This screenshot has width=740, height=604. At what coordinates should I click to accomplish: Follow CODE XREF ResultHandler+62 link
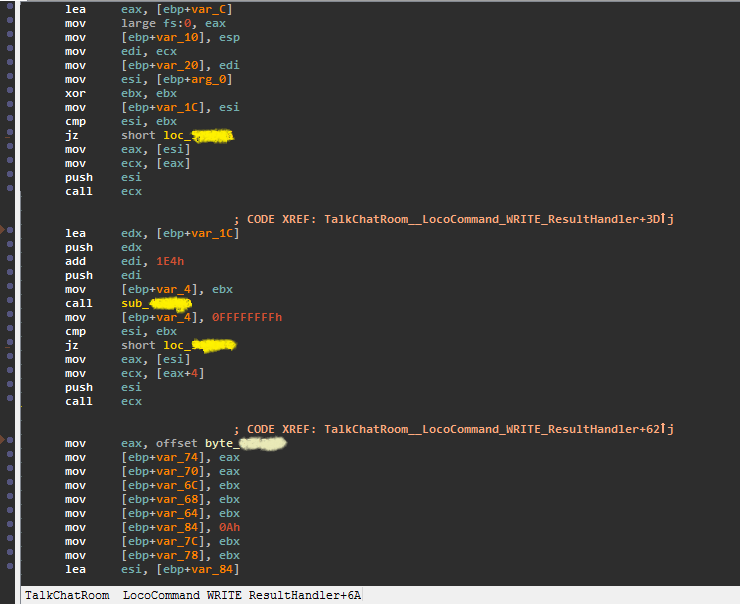click(x=499, y=429)
